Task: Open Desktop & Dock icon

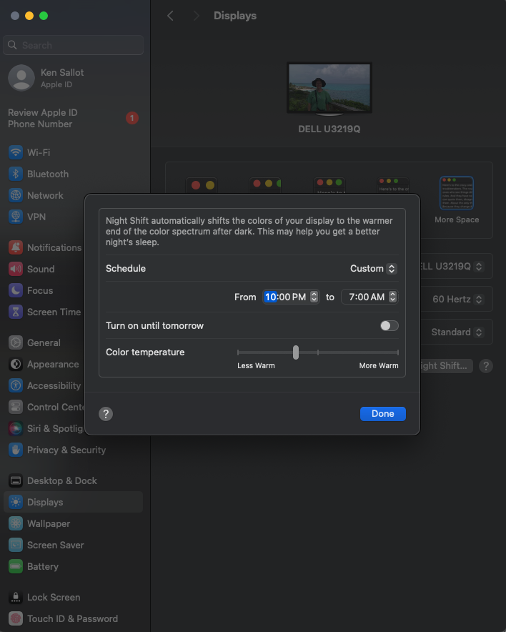Action: pos(16,480)
